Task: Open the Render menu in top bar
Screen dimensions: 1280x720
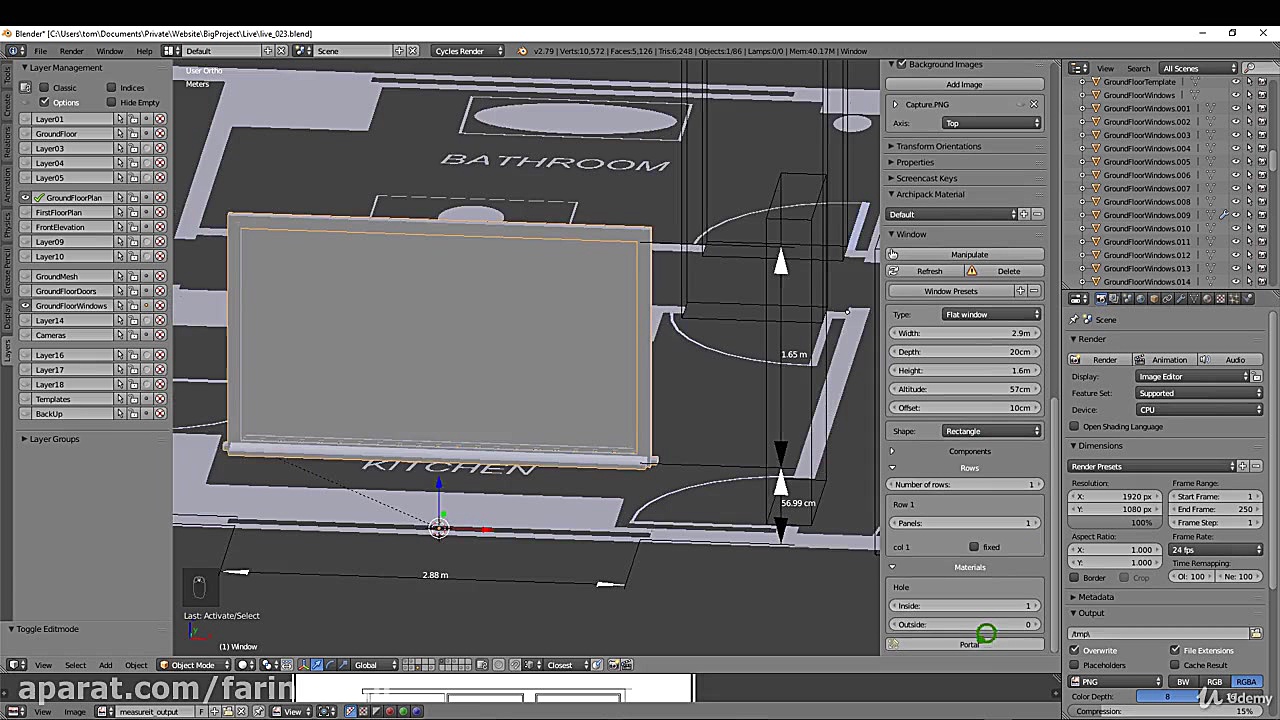Action: (71, 51)
